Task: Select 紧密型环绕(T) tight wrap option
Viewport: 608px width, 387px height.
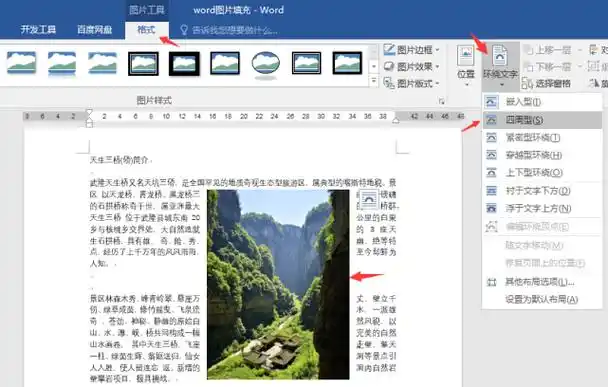Action: point(542,138)
